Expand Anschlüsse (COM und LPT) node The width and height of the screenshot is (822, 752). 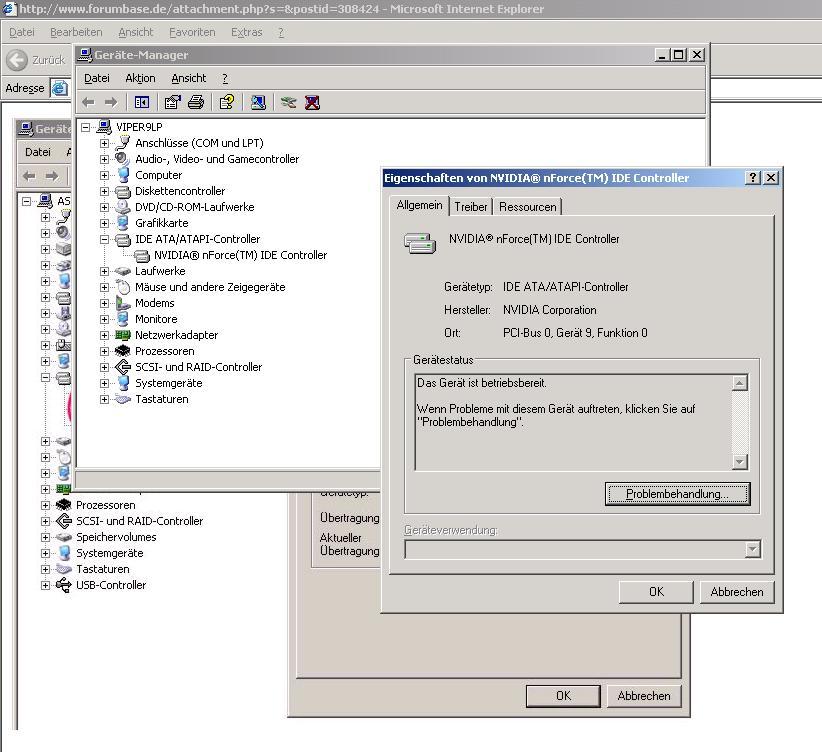point(104,143)
